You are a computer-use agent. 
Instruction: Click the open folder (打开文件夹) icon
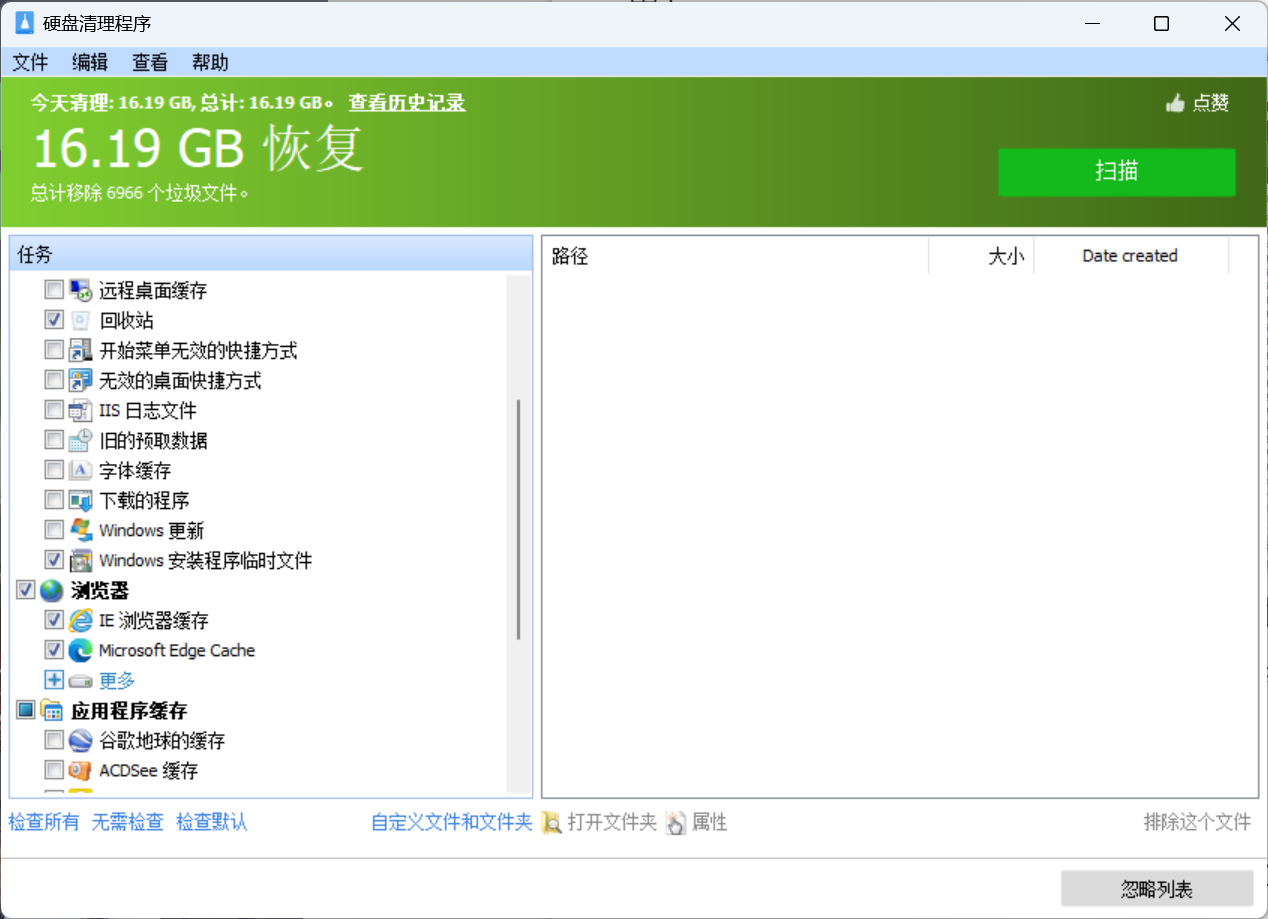tap(552, 823)
